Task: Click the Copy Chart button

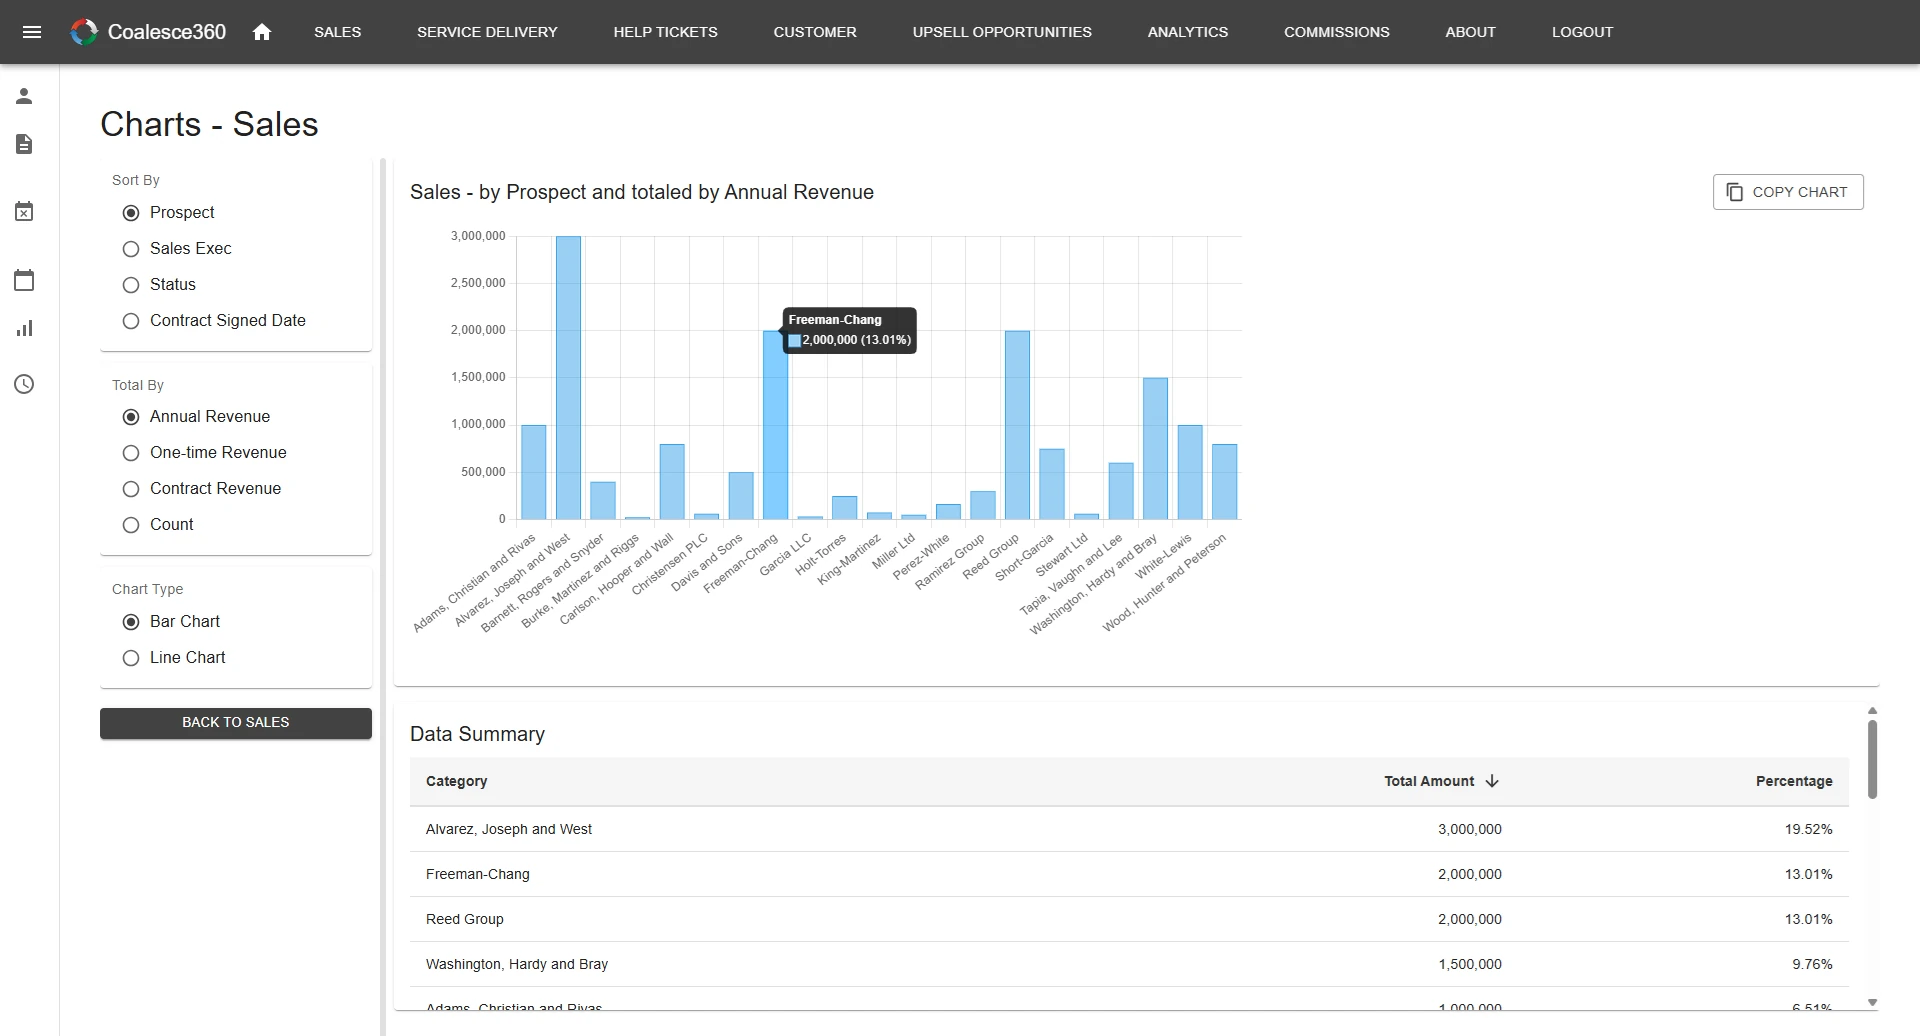Action: click(1787, 191)
